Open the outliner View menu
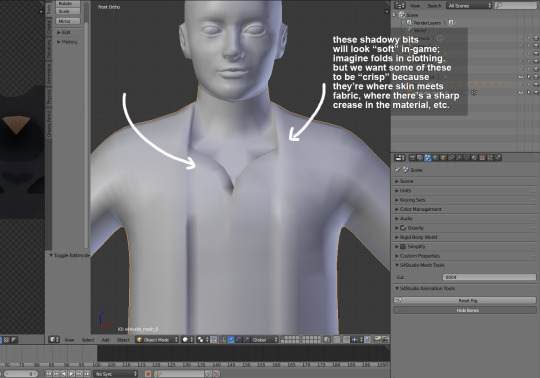Image resolution: width=540 pixels, height=378 pixels. 415,6
